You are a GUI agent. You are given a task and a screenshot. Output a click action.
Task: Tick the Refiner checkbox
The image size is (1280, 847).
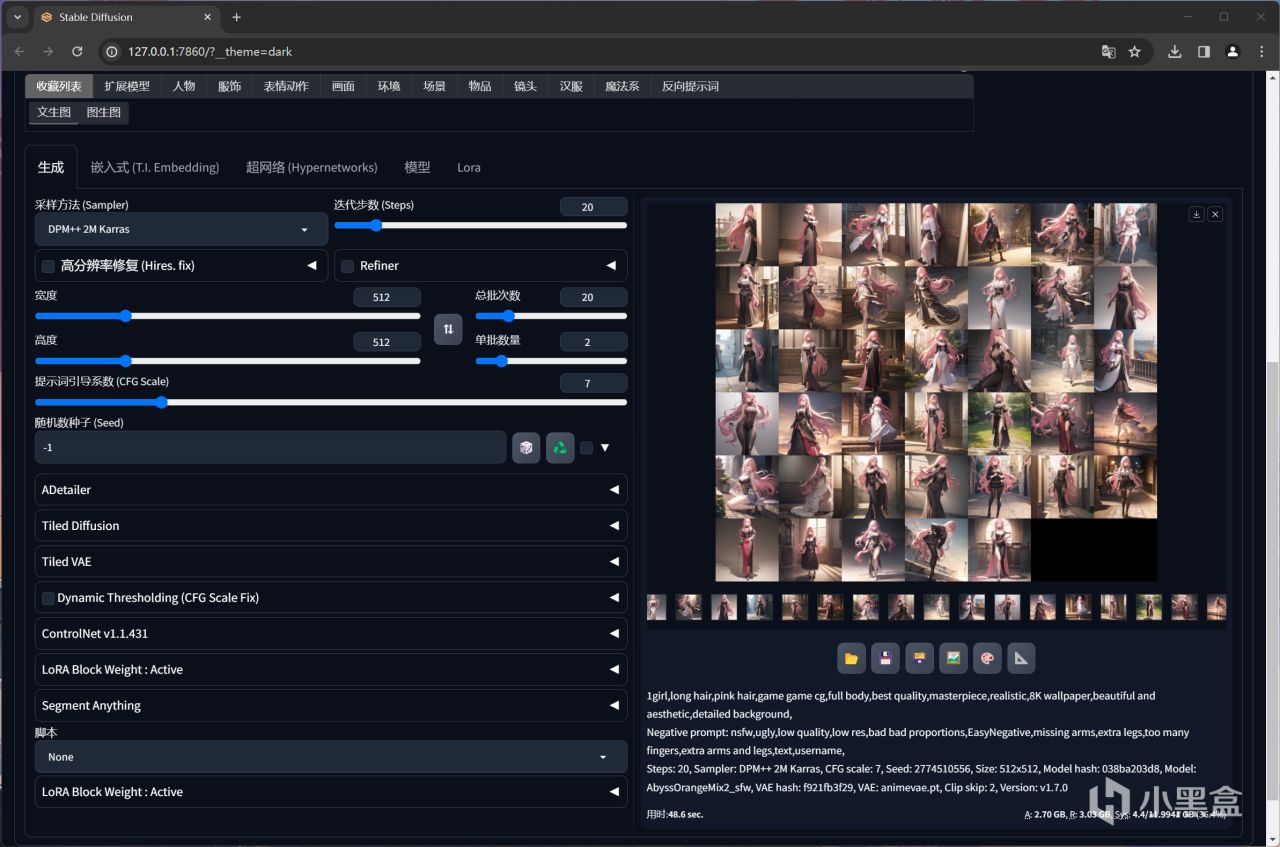pyautogui.click(x=348, y=266)
